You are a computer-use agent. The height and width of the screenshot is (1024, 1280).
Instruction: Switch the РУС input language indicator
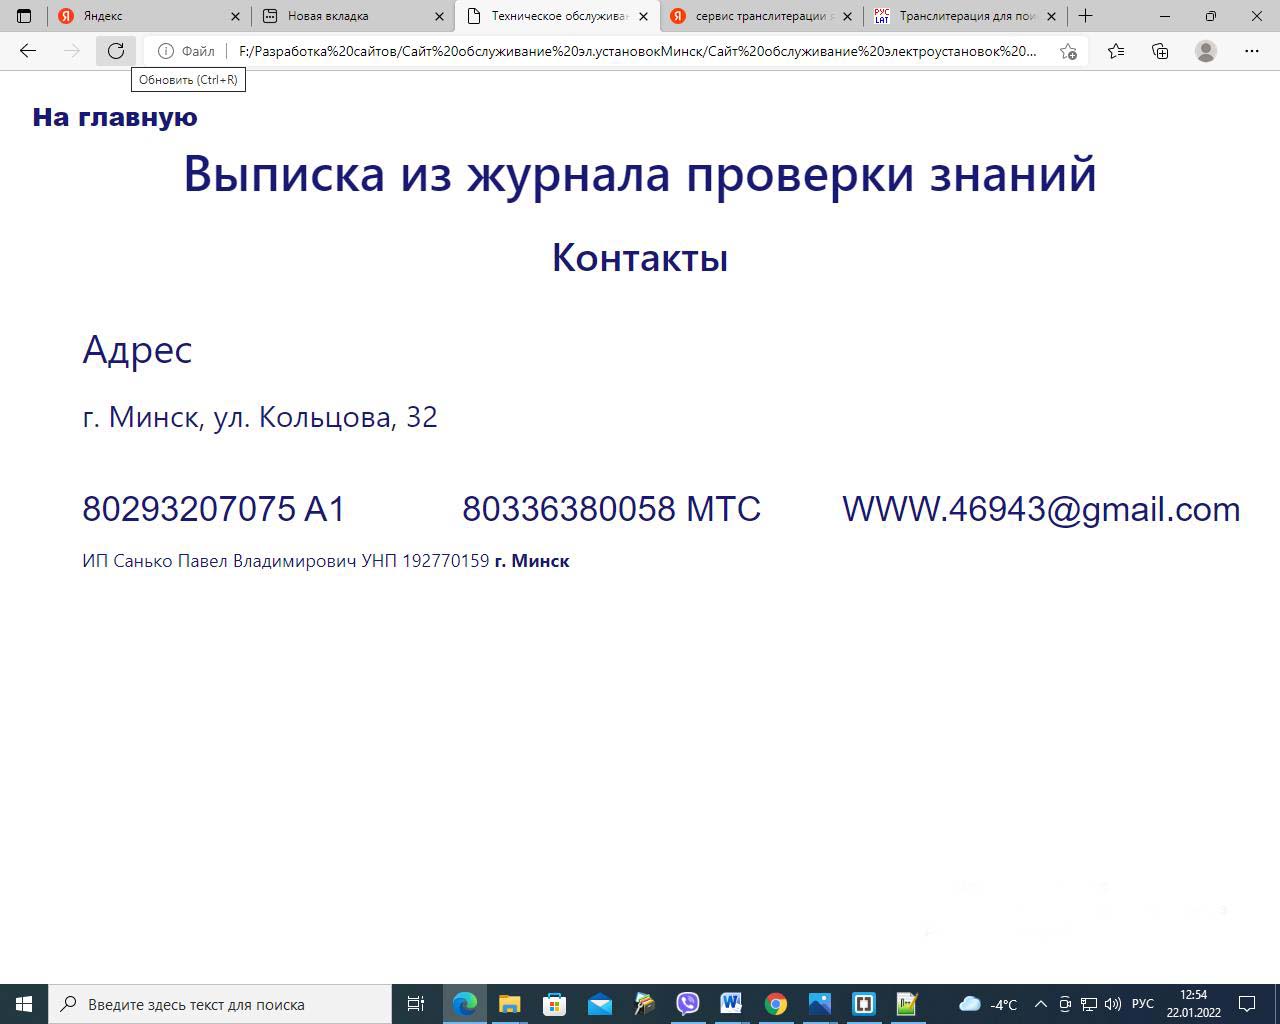1142,1004
